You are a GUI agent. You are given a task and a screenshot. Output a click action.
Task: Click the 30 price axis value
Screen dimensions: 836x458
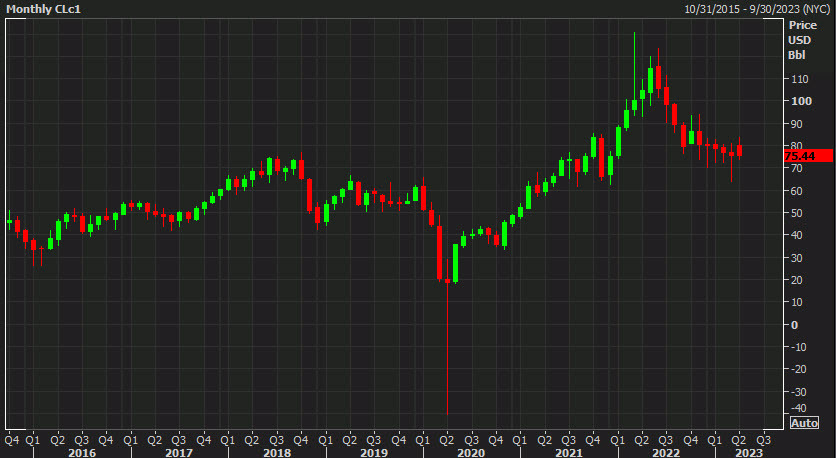click(798, 258)
